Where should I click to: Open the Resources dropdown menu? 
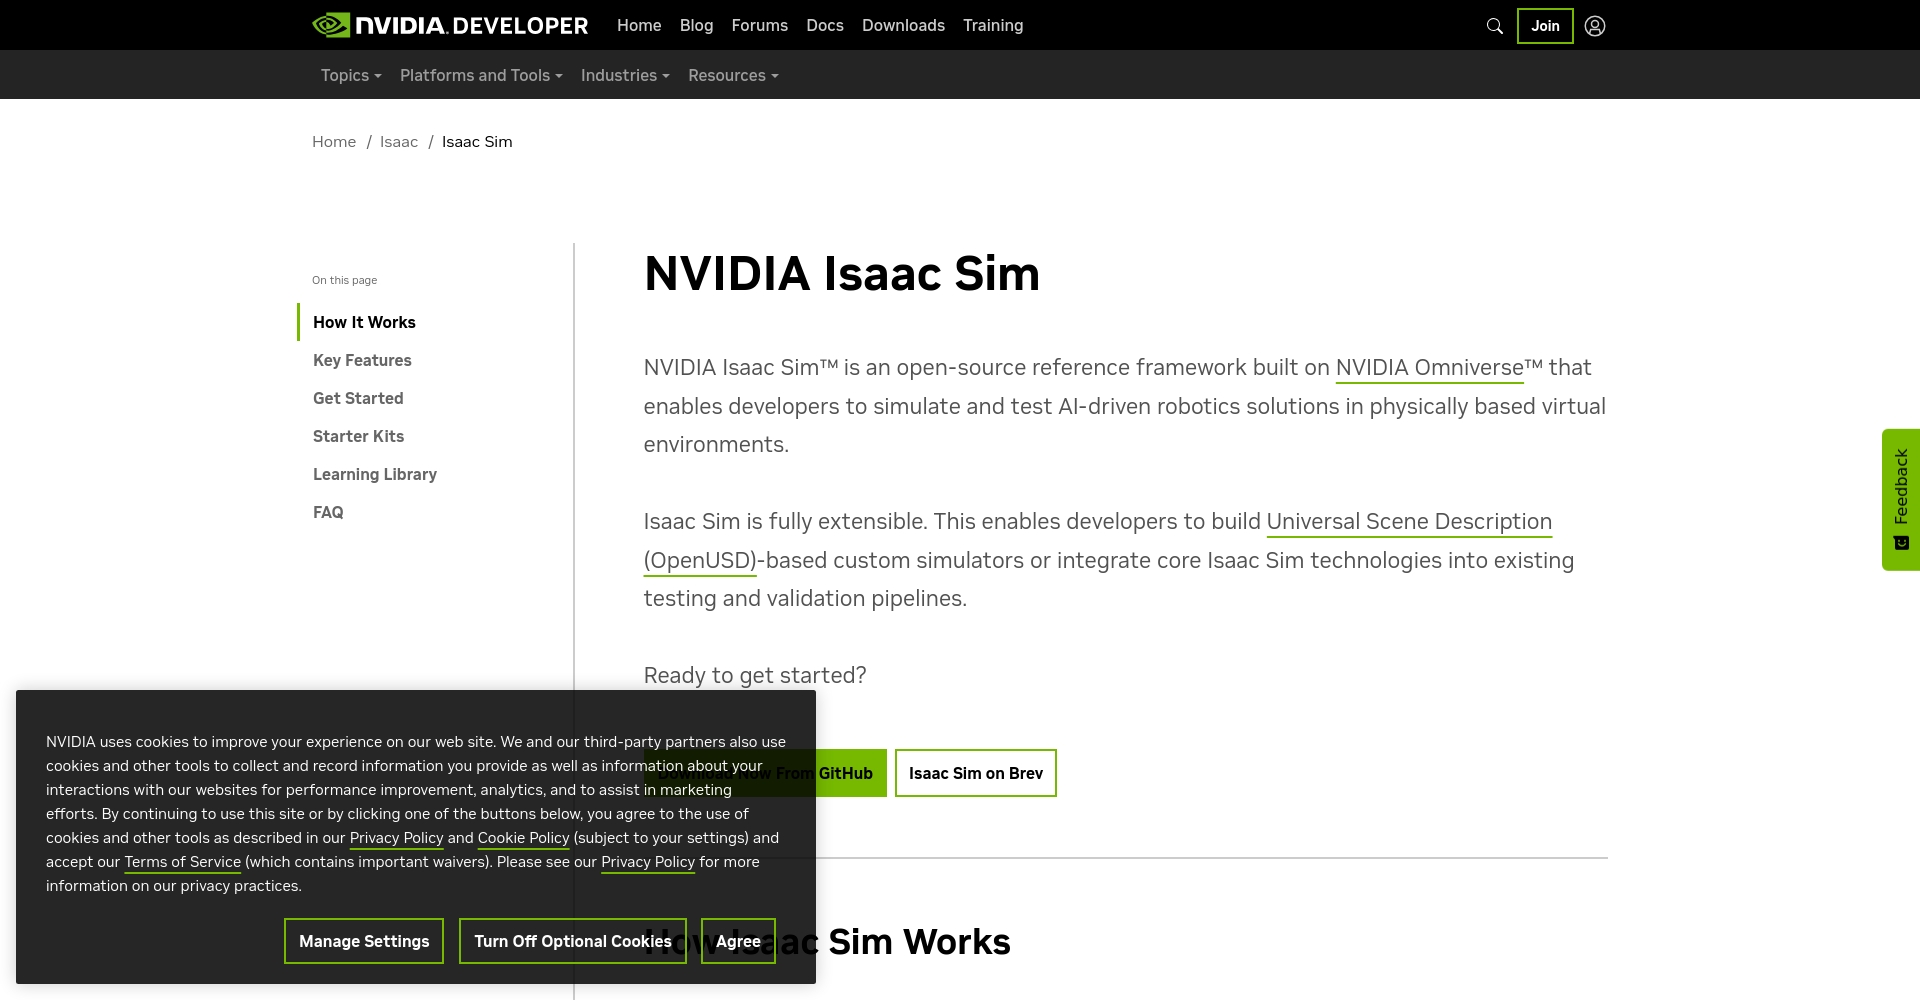pos(733,76)
